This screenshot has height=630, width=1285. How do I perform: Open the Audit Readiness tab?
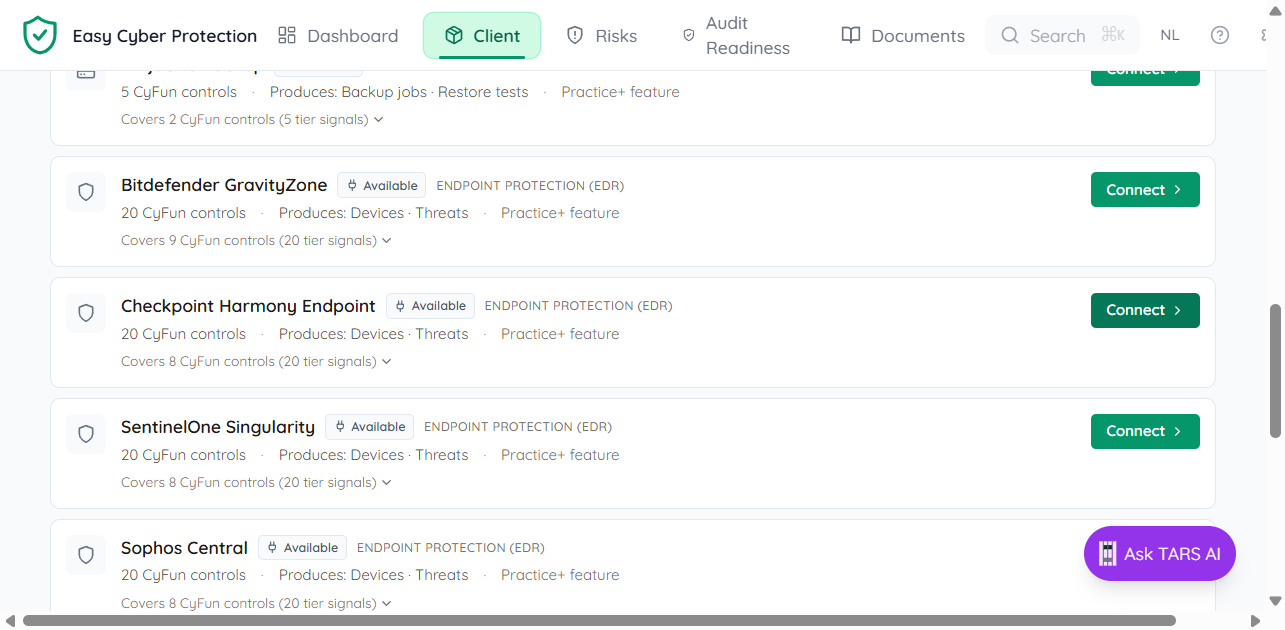(x=737, y=36)
